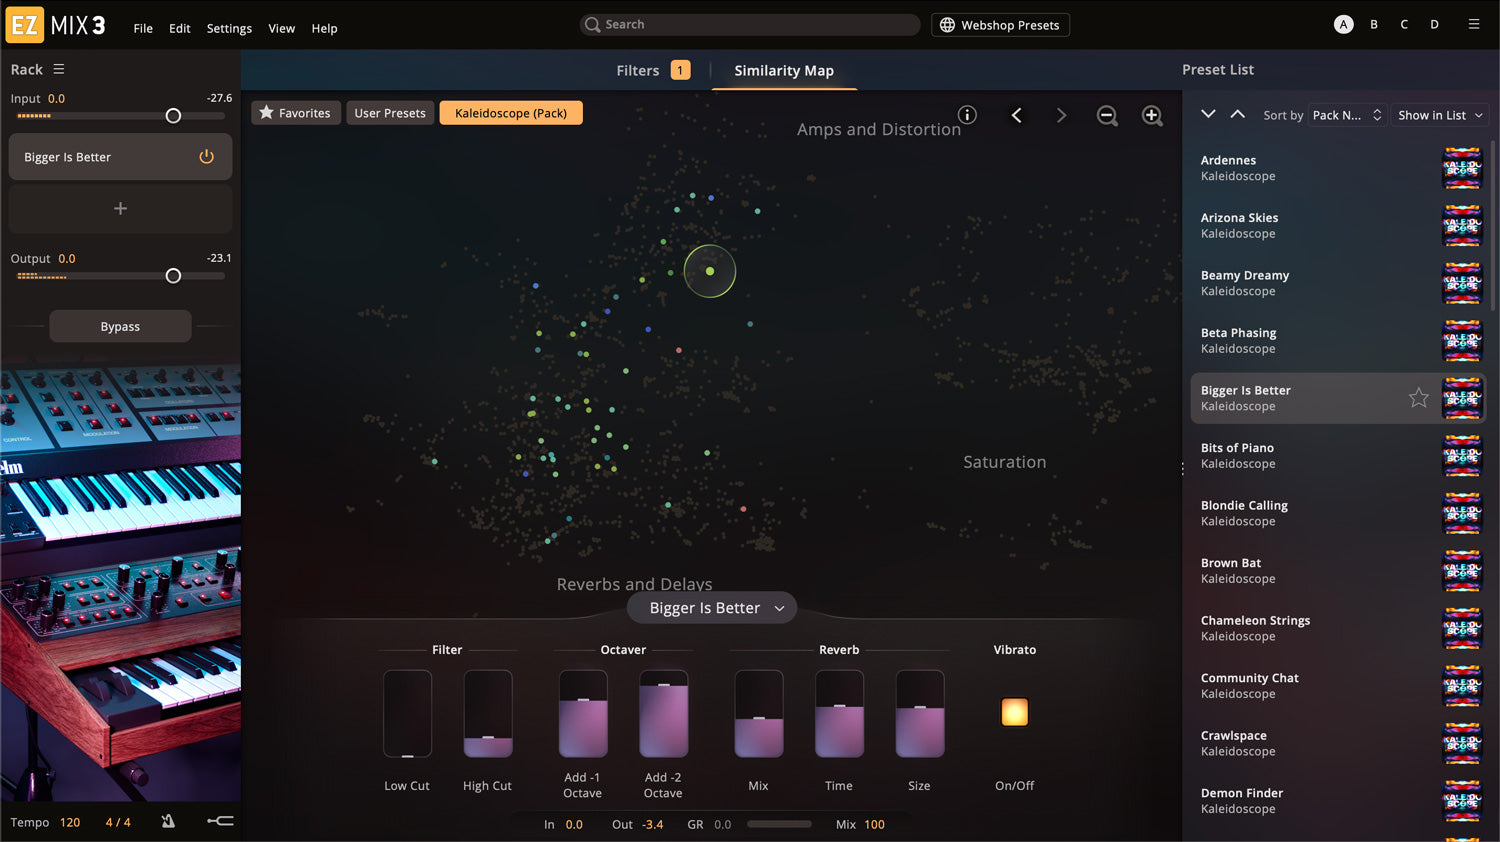Switch to the Filters tab
This screenshot has height=842, width=1500.
pos(653,70)
